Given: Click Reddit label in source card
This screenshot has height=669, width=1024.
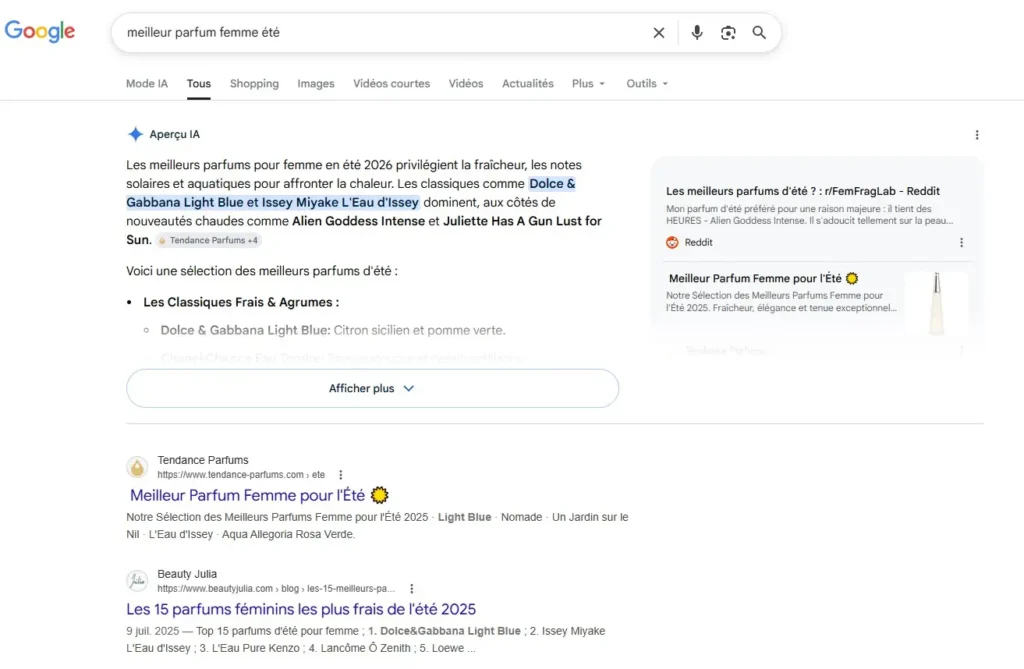Looking at the screenshot, I should 698,242.
